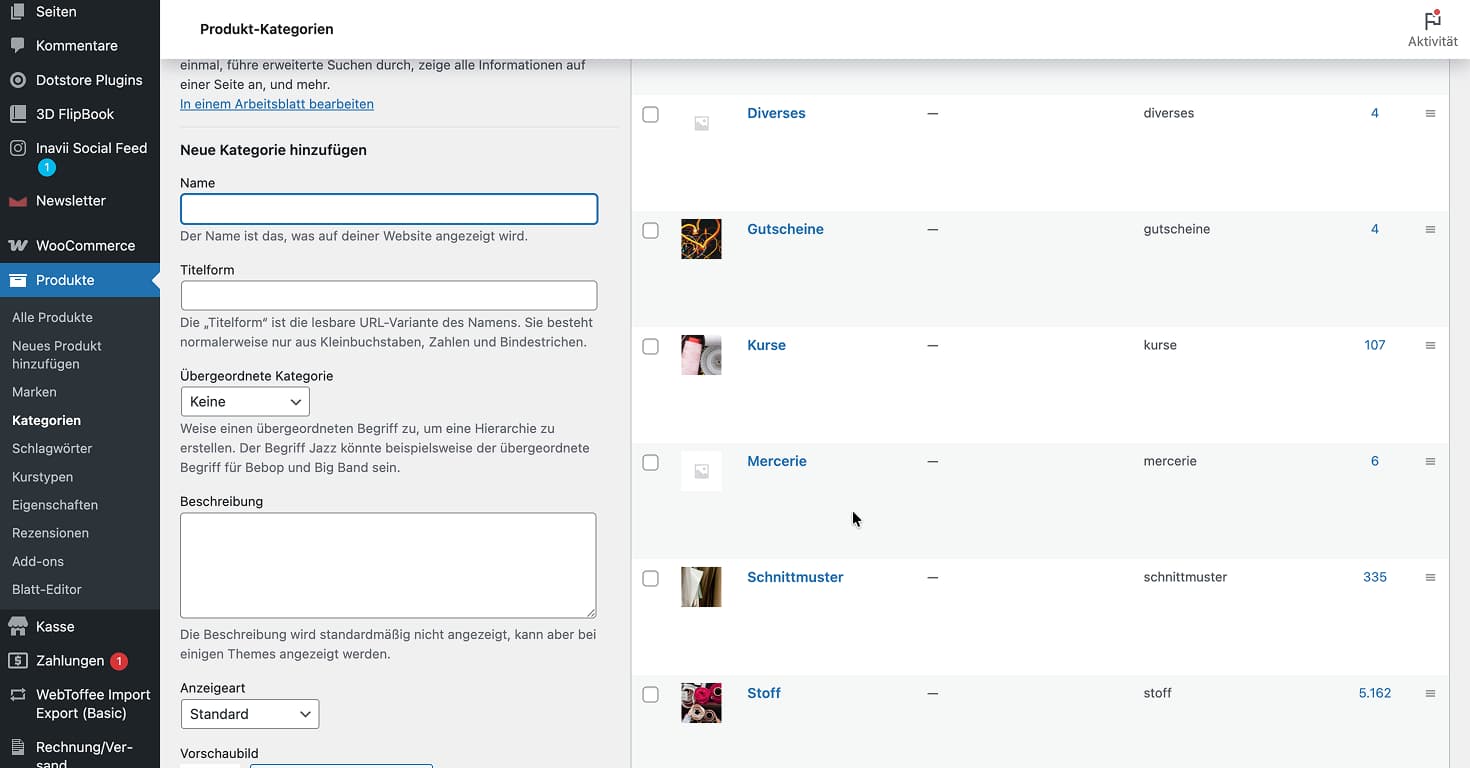Expand the Anzeigeart Standard dropdown
The width and height of the screenshot is (1470, 768).
(250, 714)
